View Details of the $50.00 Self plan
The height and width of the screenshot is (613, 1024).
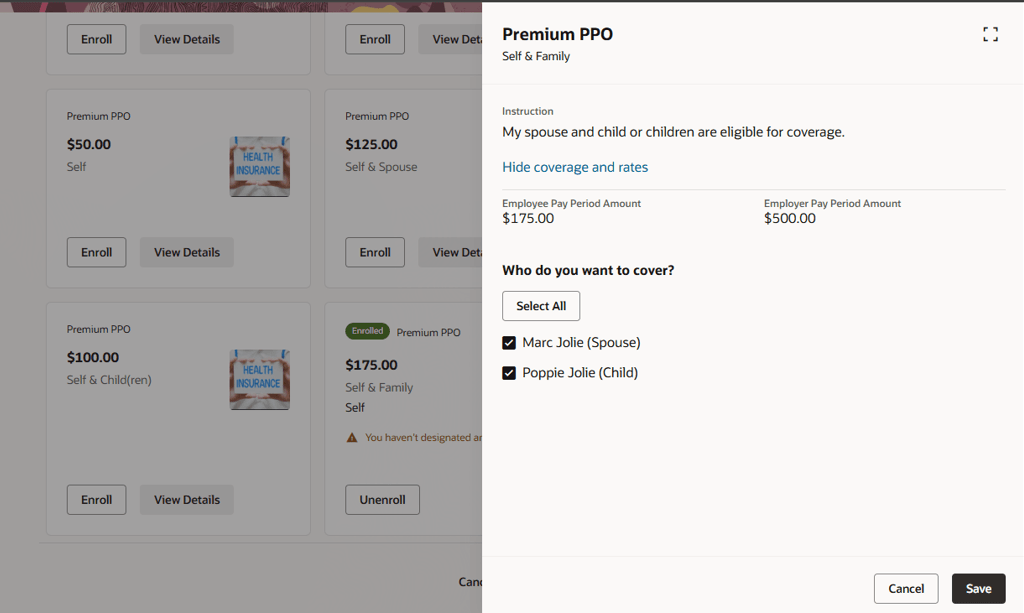click(187, 252)
